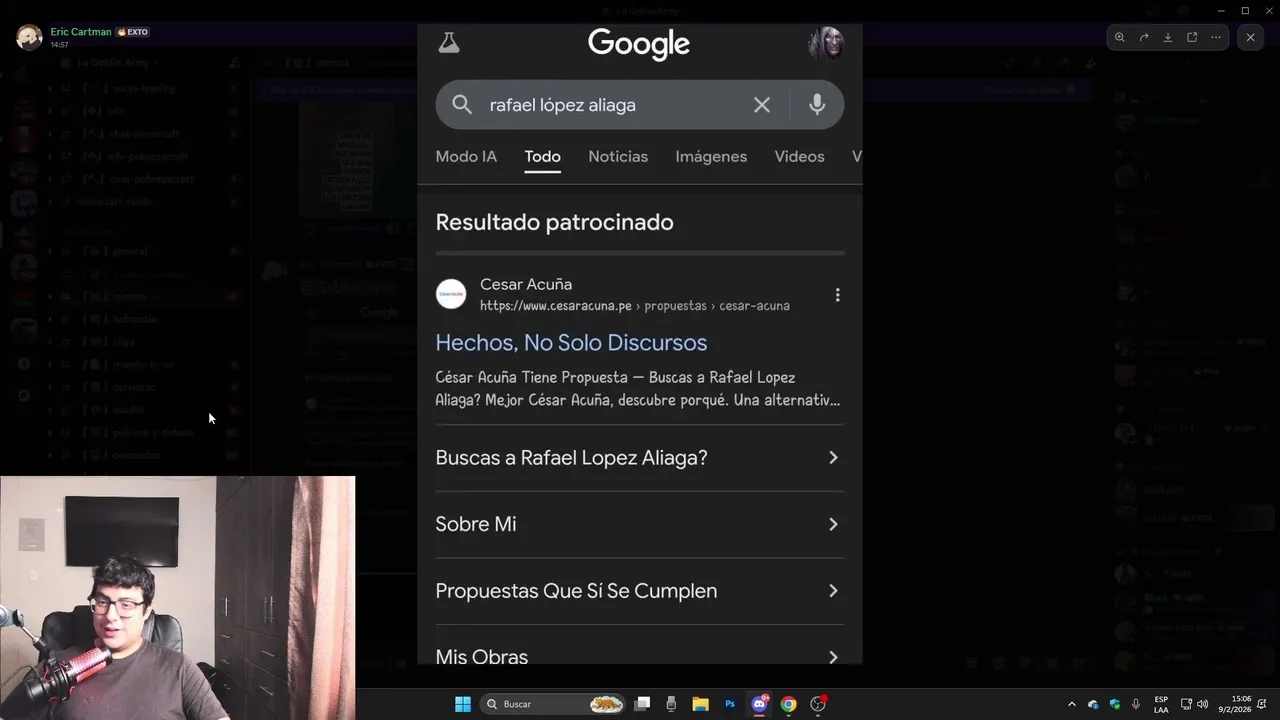Open the Google account profile picture
Screen dimensions: 1280x720
826,43
